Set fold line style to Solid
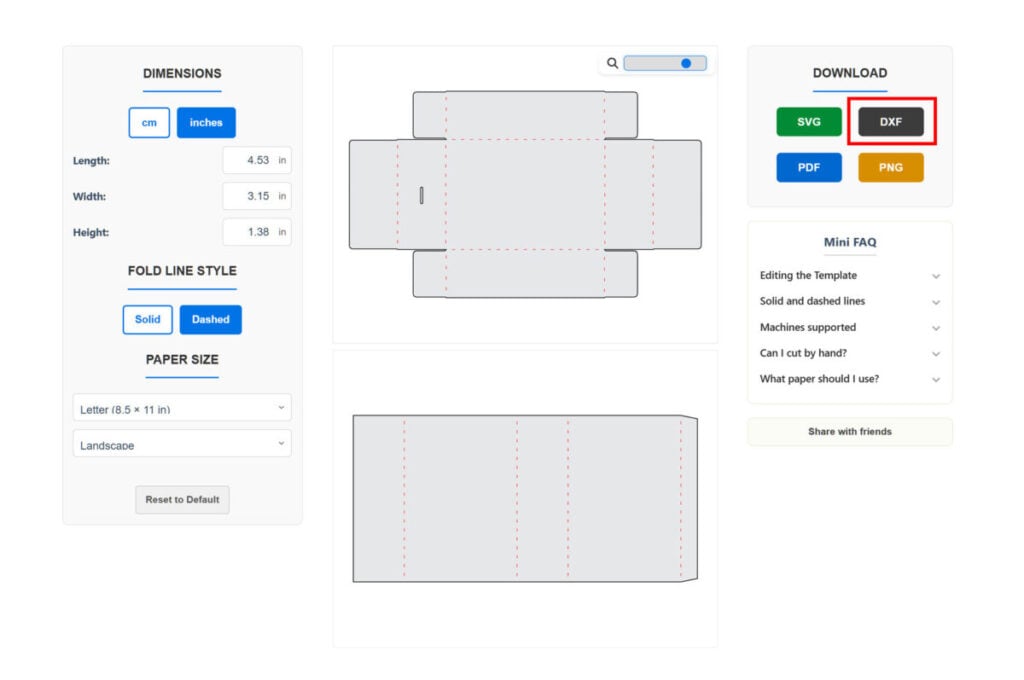 (x=147, y=320)
